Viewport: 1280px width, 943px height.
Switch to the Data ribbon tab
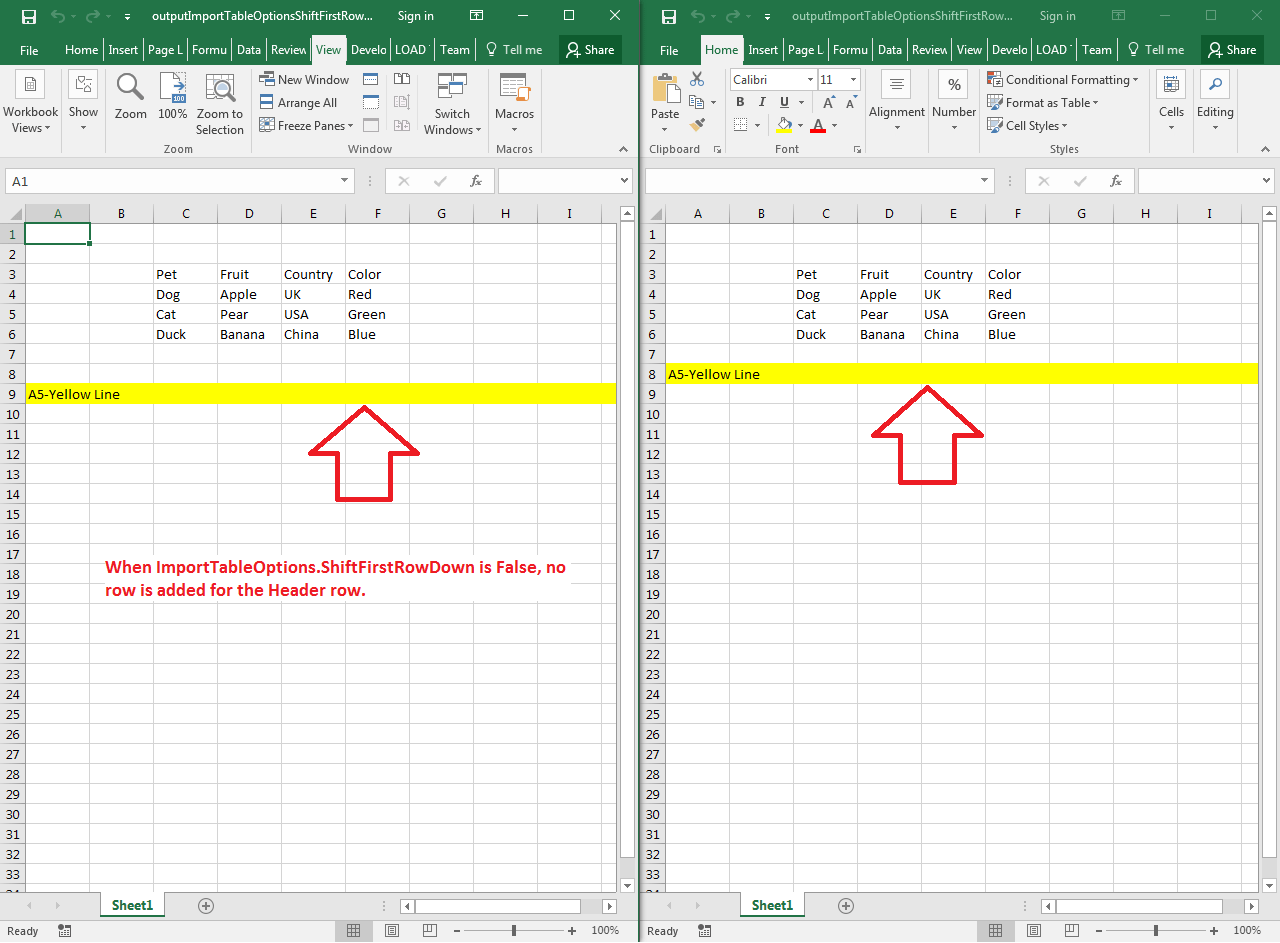click(248, 49)
